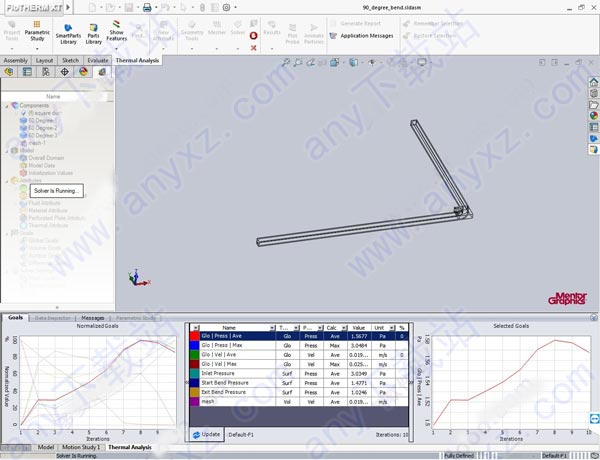Click green swatch for Glo | Vel | Ave
Screen dimensions: 600x460
click(195, 355)
